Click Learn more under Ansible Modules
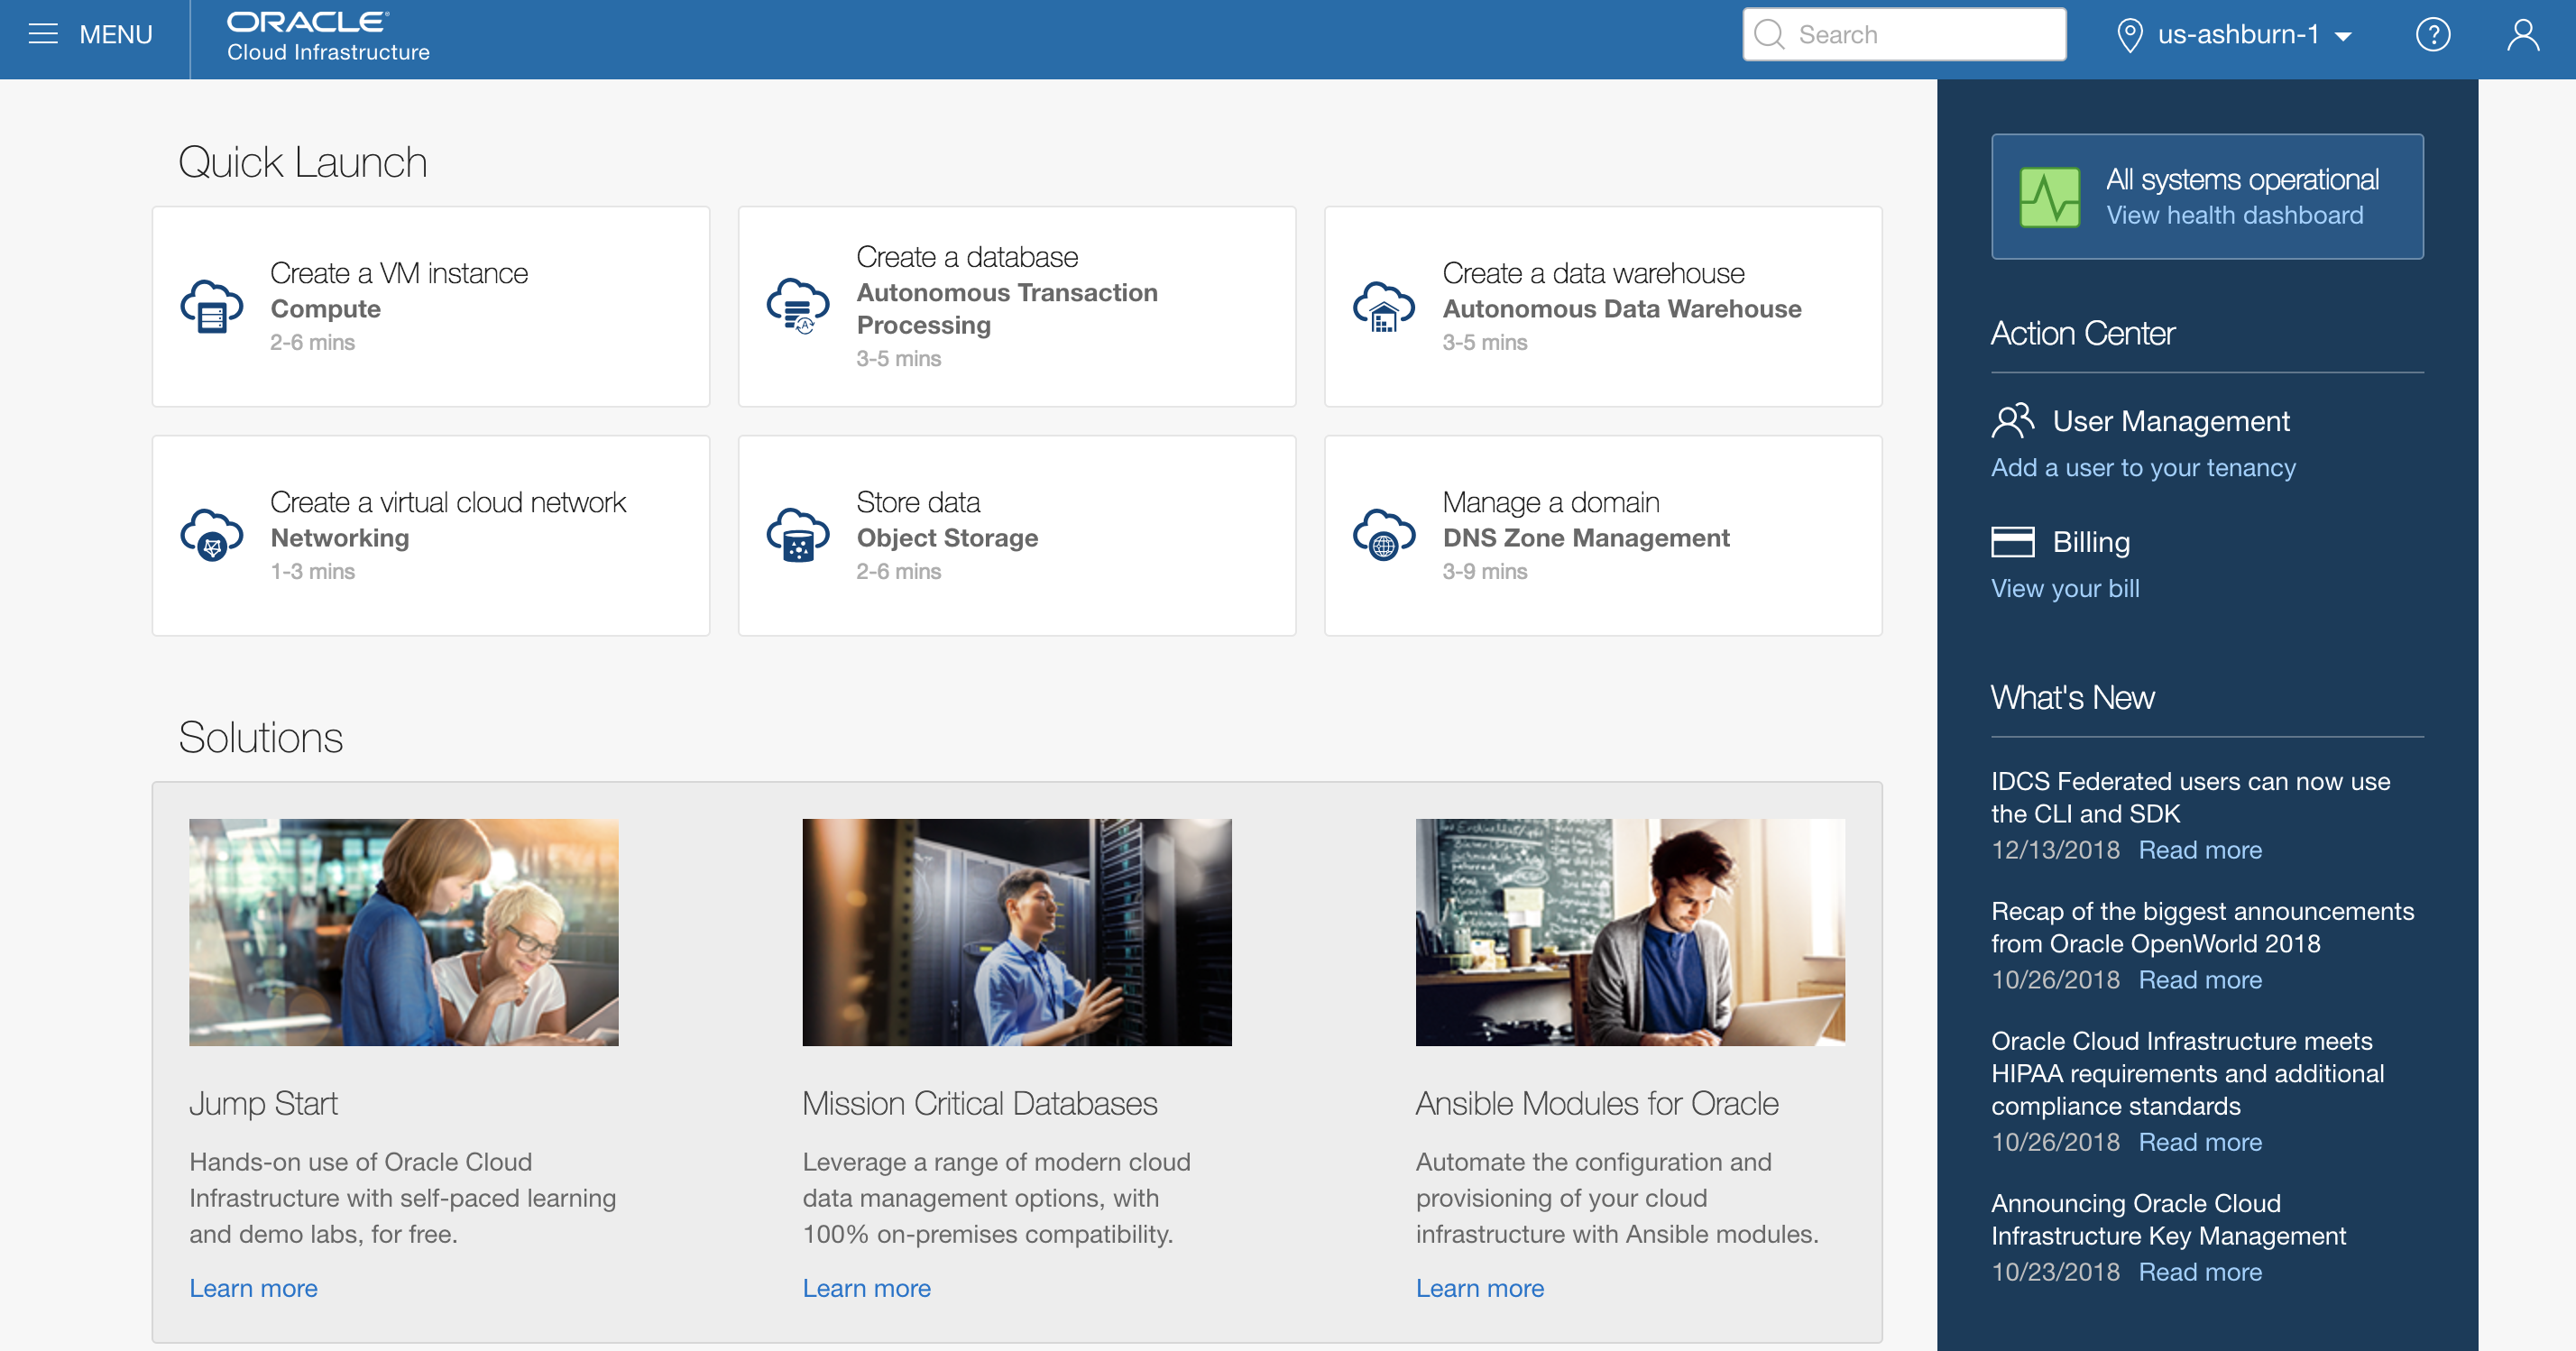Screen dimensions: 2576x1351 tap(1479, 1288)
